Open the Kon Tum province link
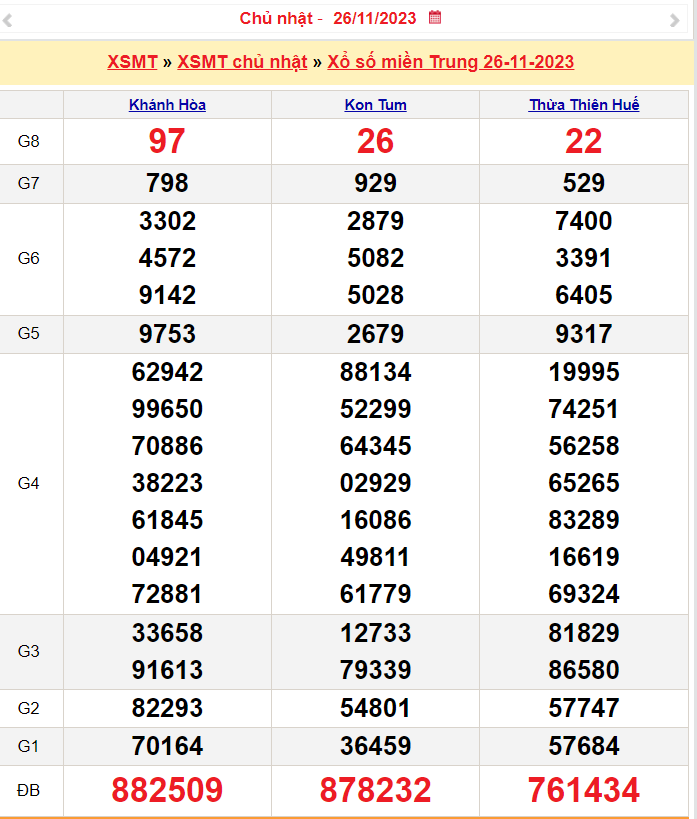 click(x=375, y=105)
